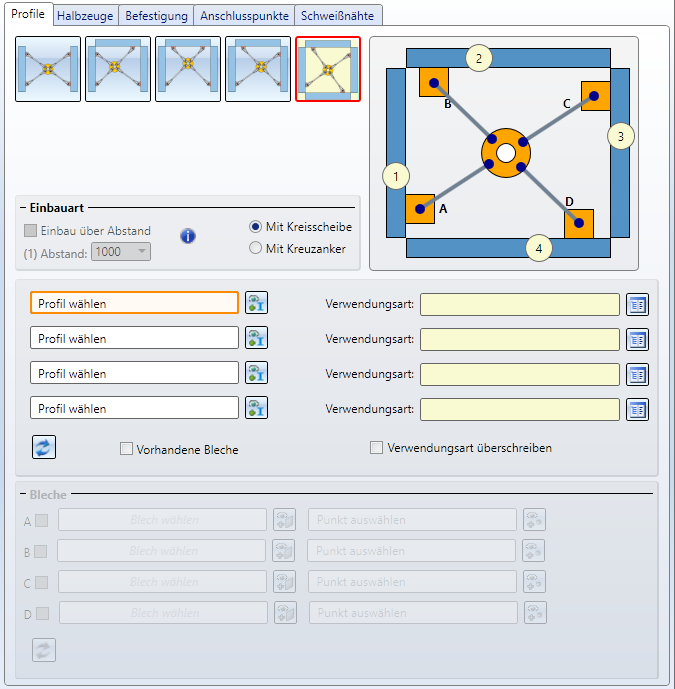This screenshot has height=689, width=675.
Task: Click third Verwendungsart yellow field
Action: tap(520, 375)
